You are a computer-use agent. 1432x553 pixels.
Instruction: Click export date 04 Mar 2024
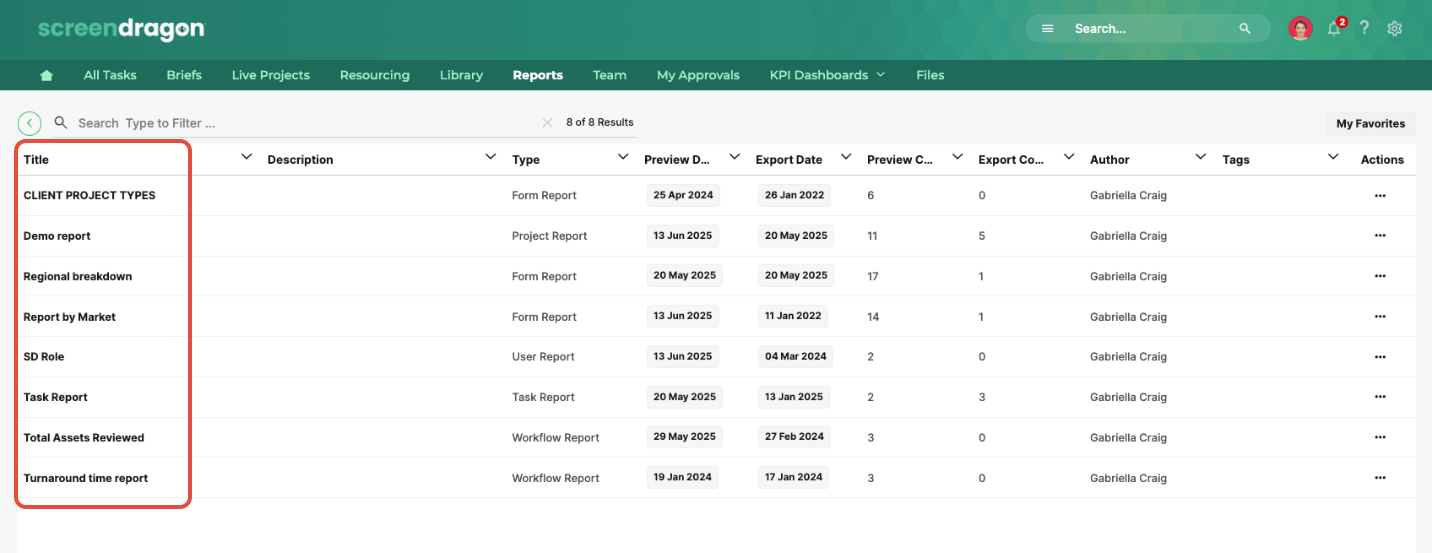click(x=796, y=356)
